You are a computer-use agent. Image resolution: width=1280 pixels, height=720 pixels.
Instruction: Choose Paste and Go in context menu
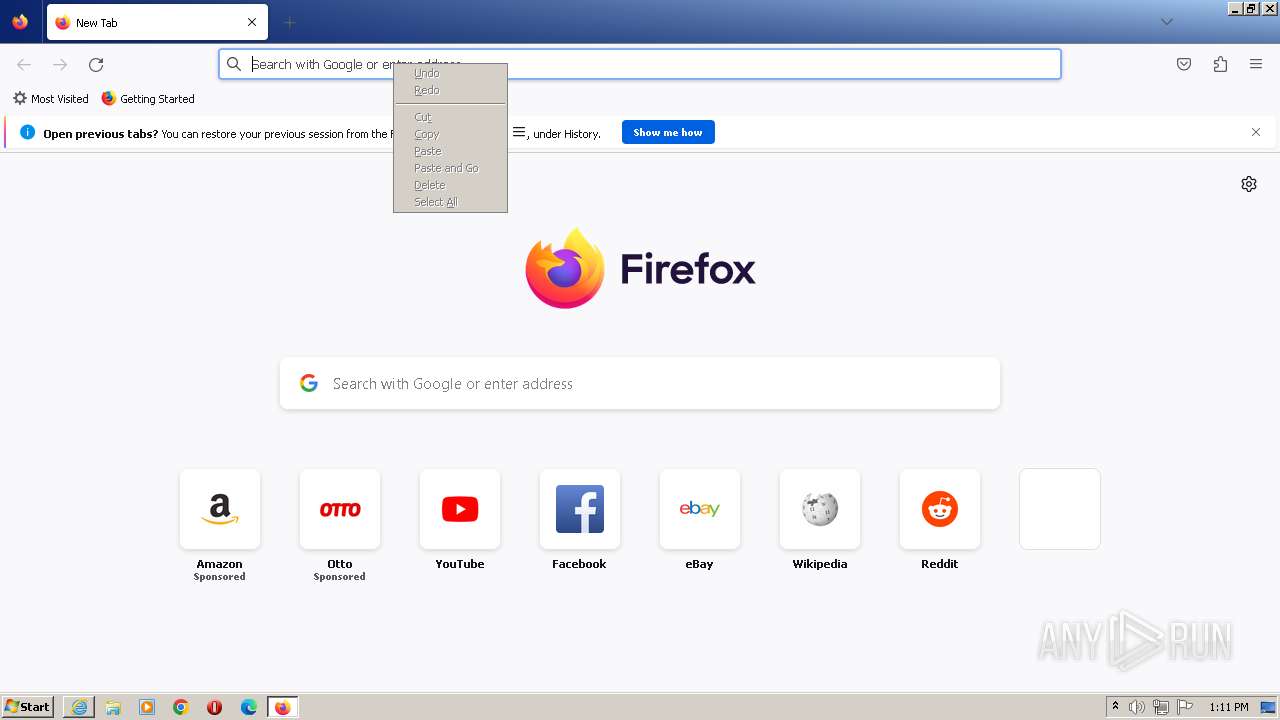coord(450,168)
